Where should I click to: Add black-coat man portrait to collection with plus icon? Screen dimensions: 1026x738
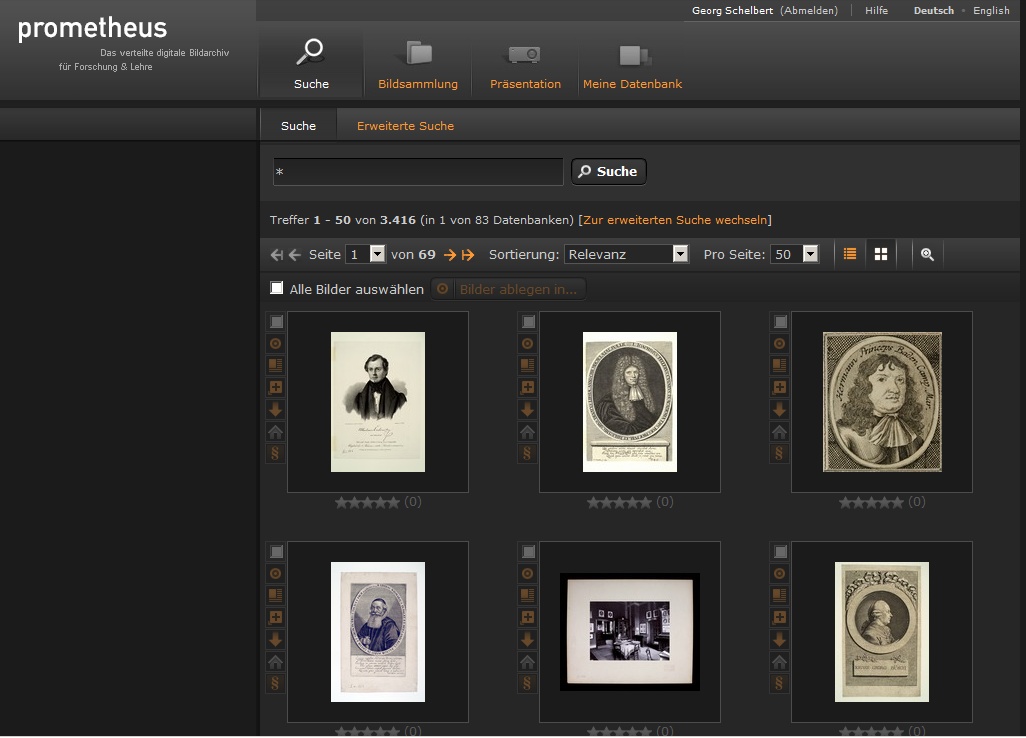275,387
